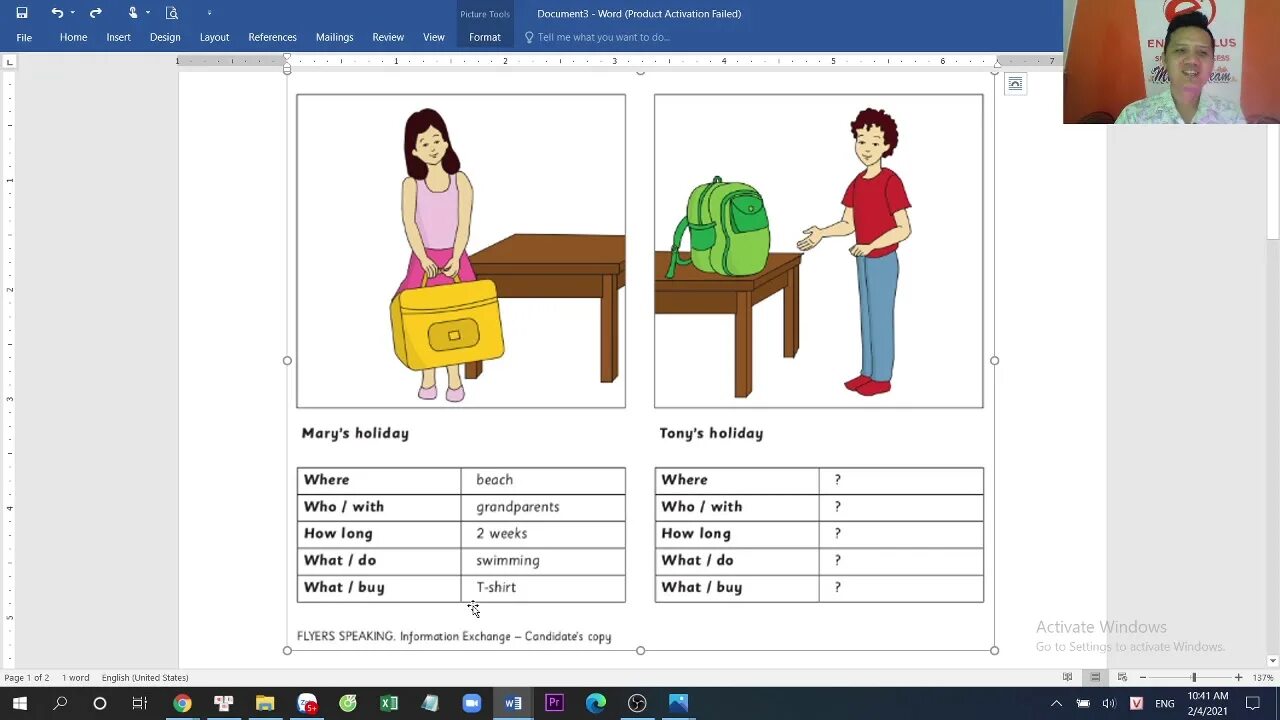
Task: Open Task View on the taskbar
Action: point(140,704)
